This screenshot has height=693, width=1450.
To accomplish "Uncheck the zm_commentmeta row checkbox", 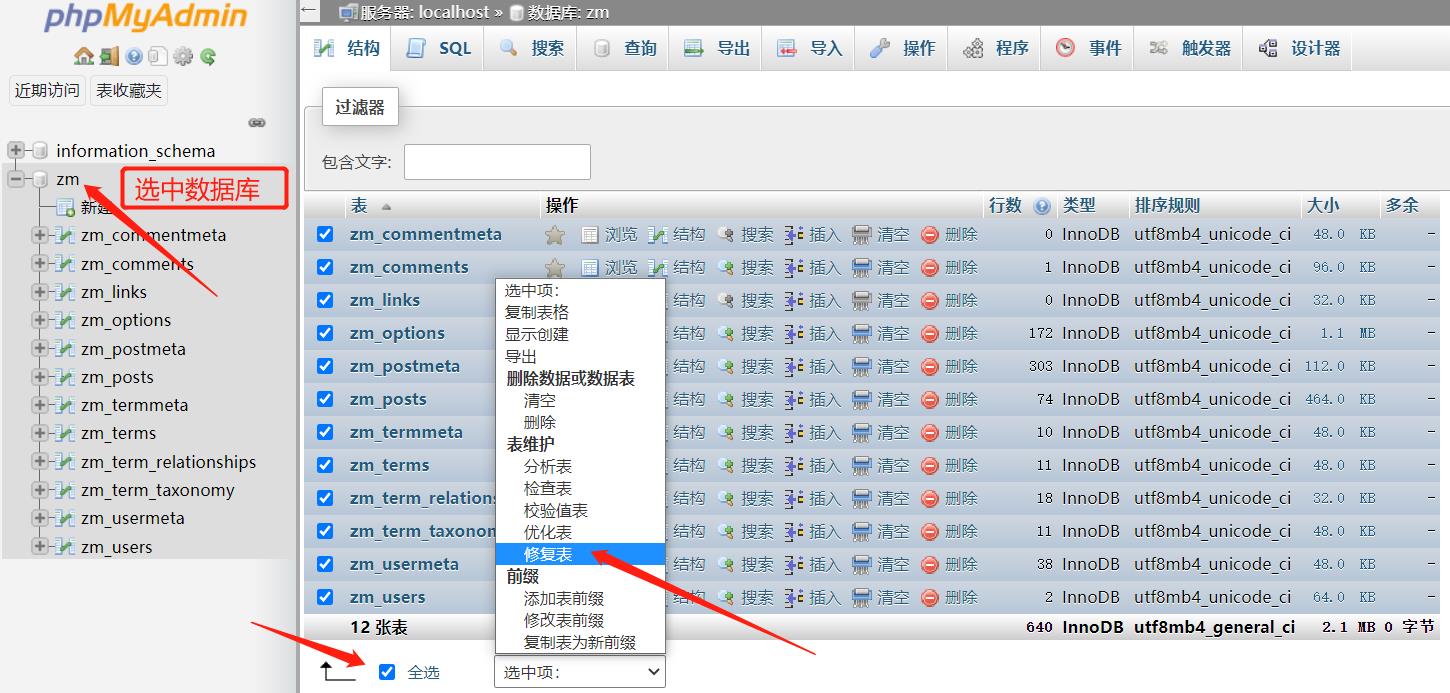I will coord(325,234).
